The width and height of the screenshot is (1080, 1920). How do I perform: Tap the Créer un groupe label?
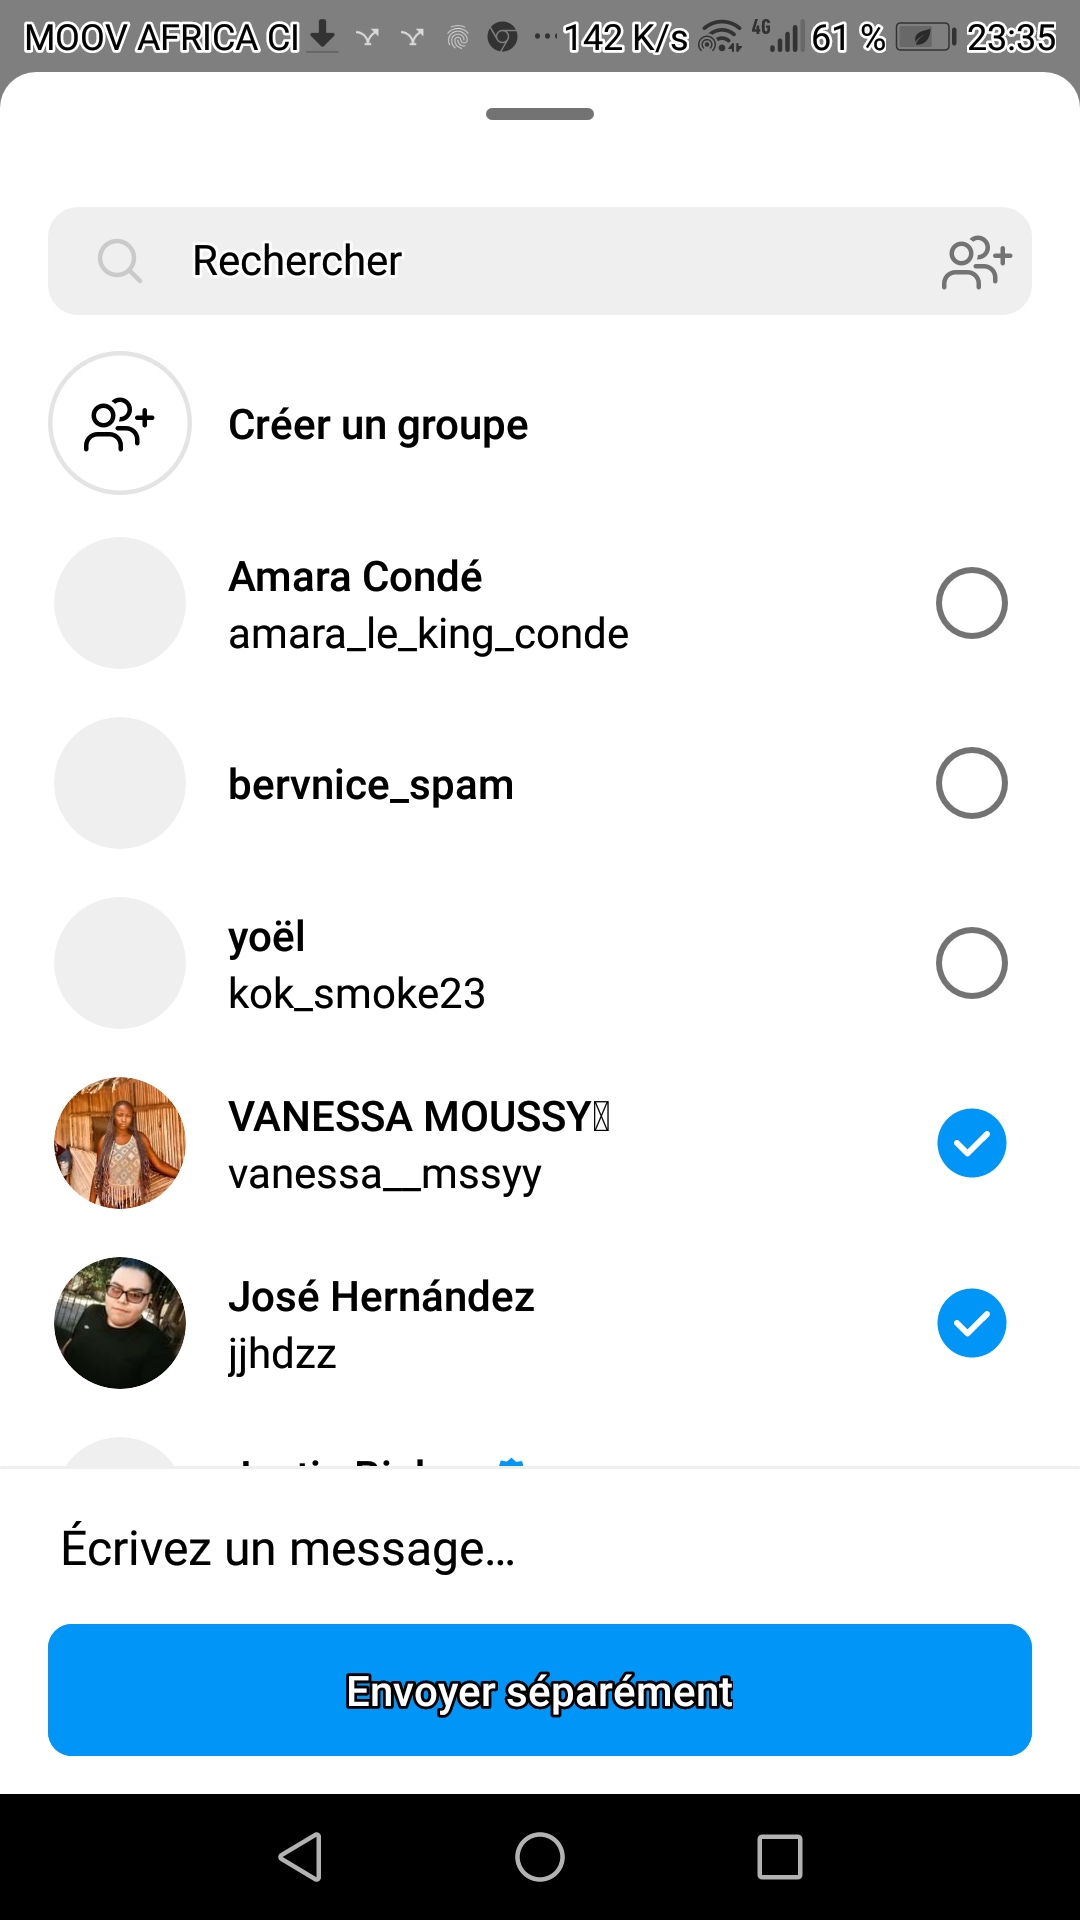pos(378,425)
